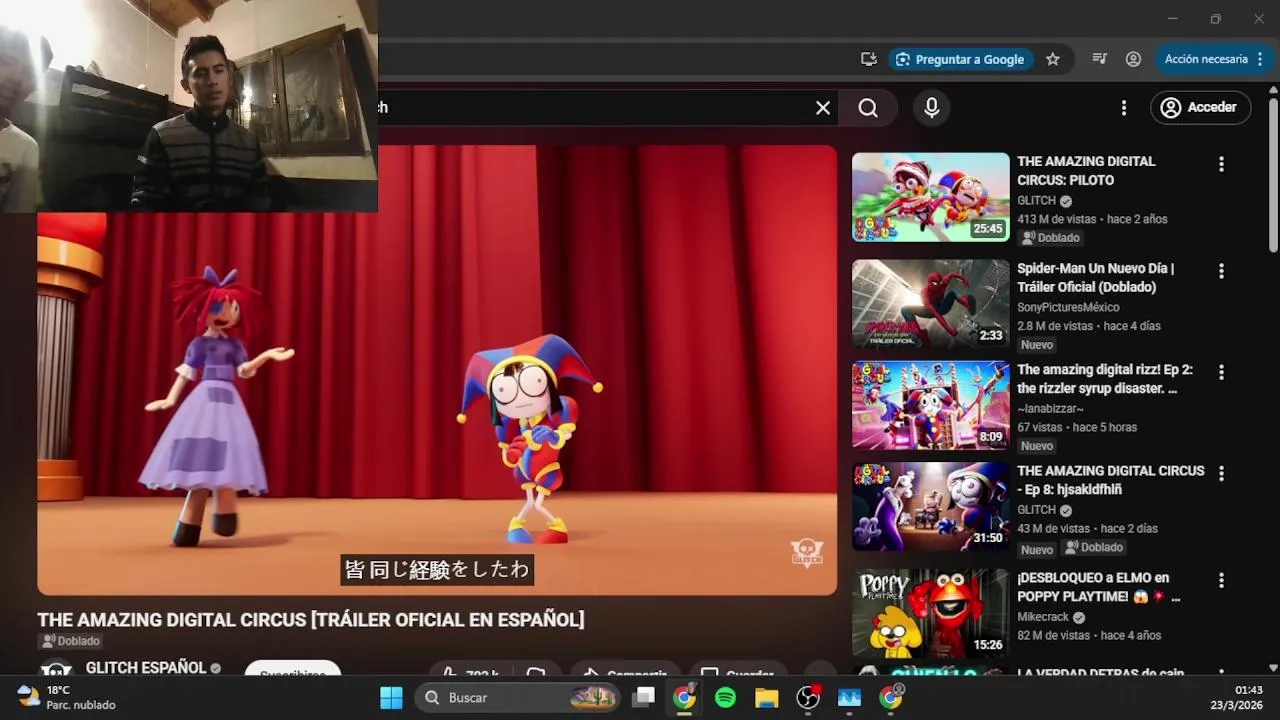Click title "¡DESBLOQUEO a ELMO en POPPY PLAYTIME!"
This screenshot has height=720, width=1280.
point(1099,587)
